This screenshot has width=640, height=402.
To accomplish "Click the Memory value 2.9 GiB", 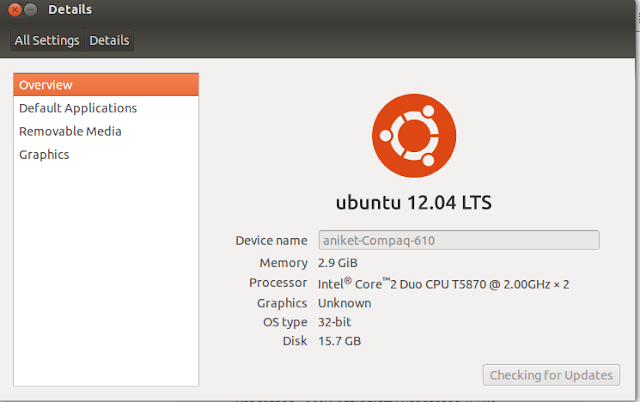I will 338,263.
